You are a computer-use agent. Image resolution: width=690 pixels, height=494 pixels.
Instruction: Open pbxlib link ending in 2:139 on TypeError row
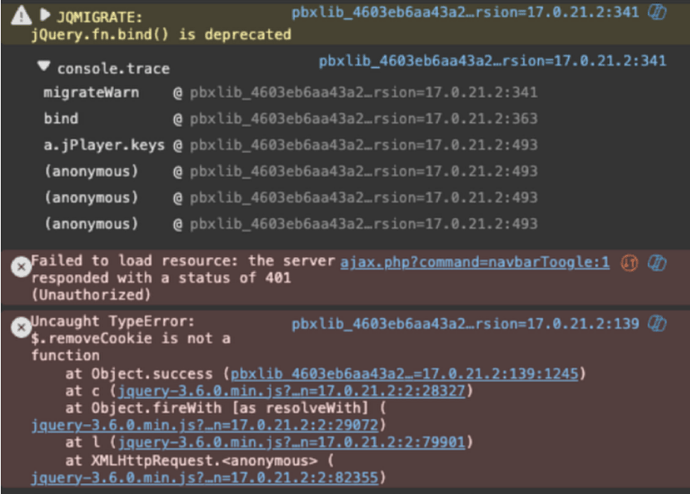pos(465,325)
